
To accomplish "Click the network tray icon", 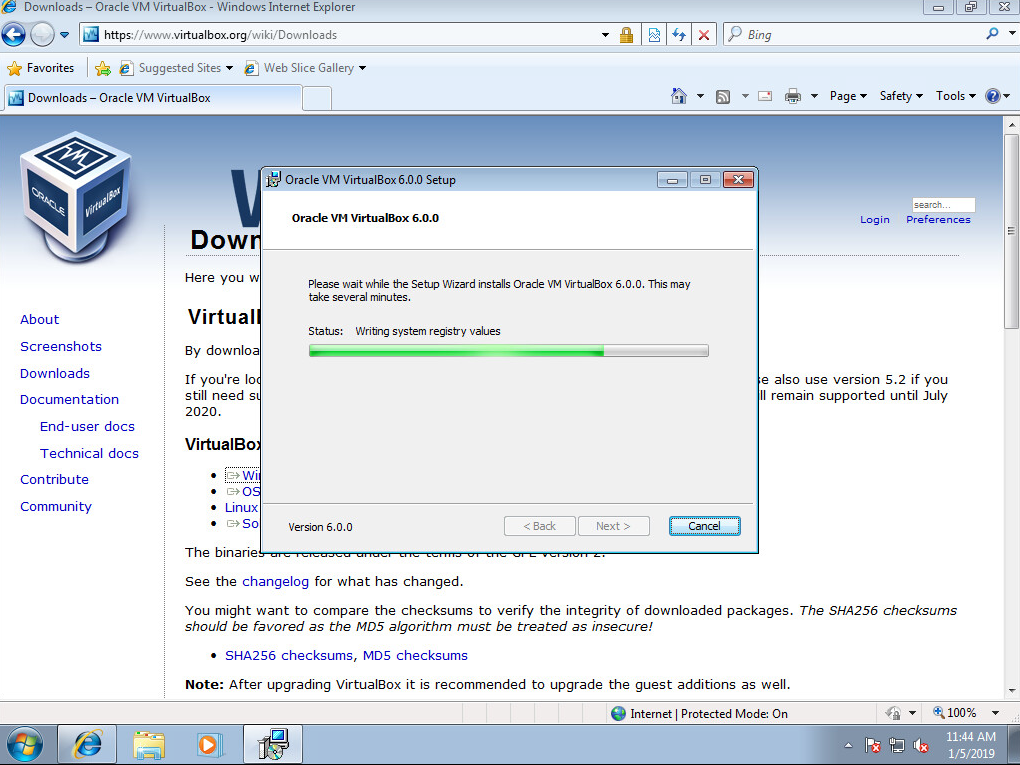I will [x=896, y=745].
